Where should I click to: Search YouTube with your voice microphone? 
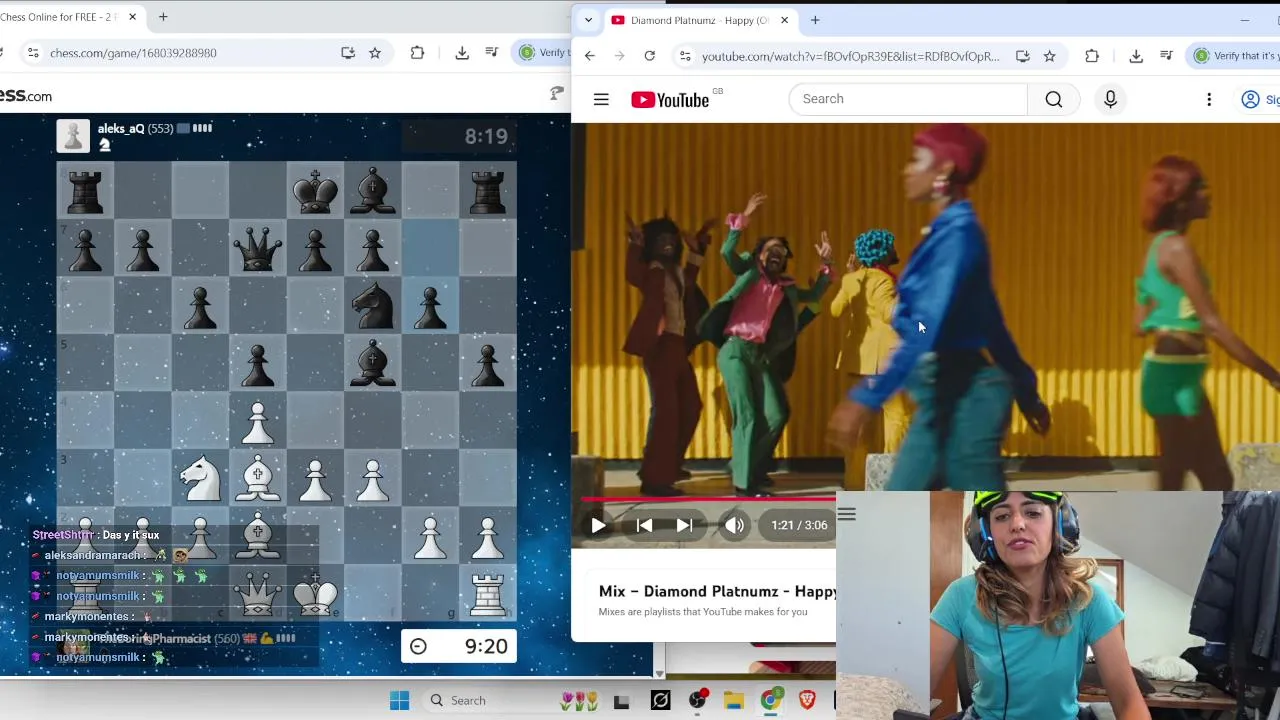tap(1110, 99)
